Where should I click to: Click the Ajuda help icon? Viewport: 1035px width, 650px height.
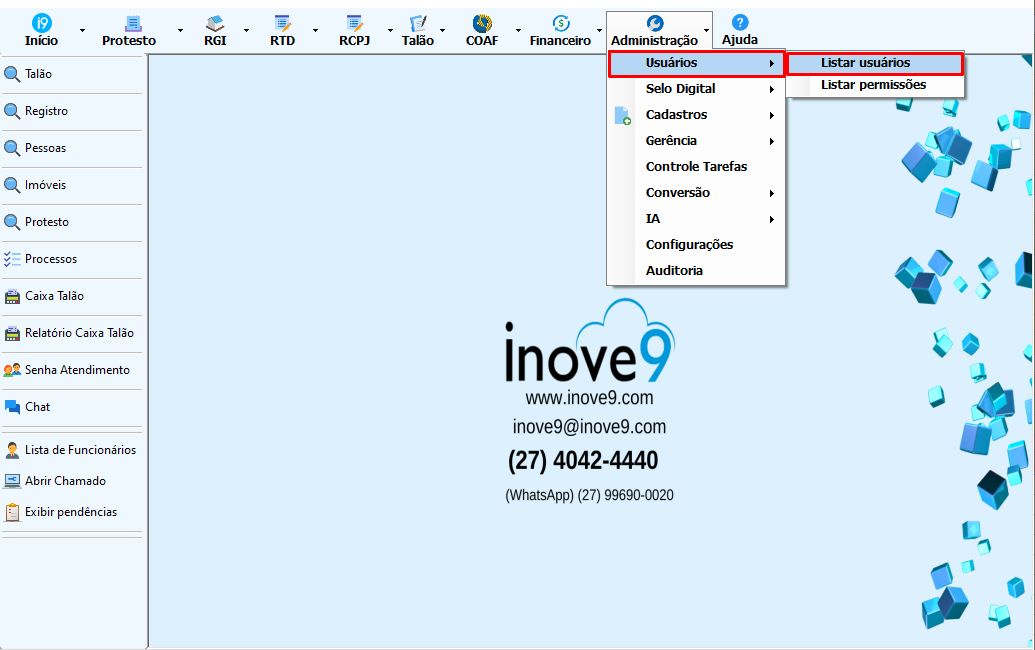click(740, 23)
